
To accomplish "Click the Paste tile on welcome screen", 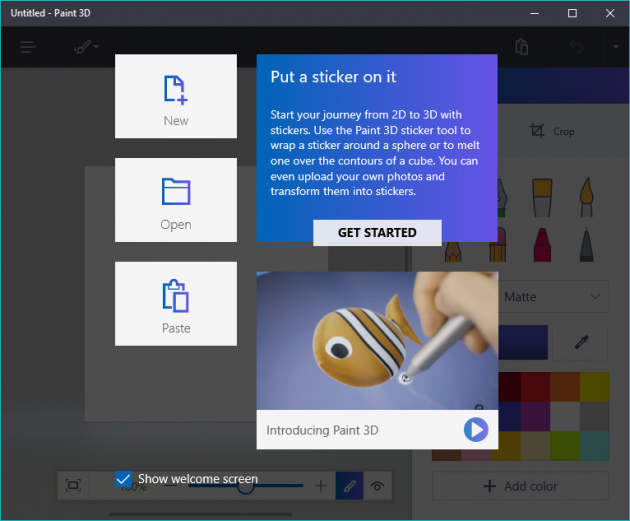I will pos(176,304).
